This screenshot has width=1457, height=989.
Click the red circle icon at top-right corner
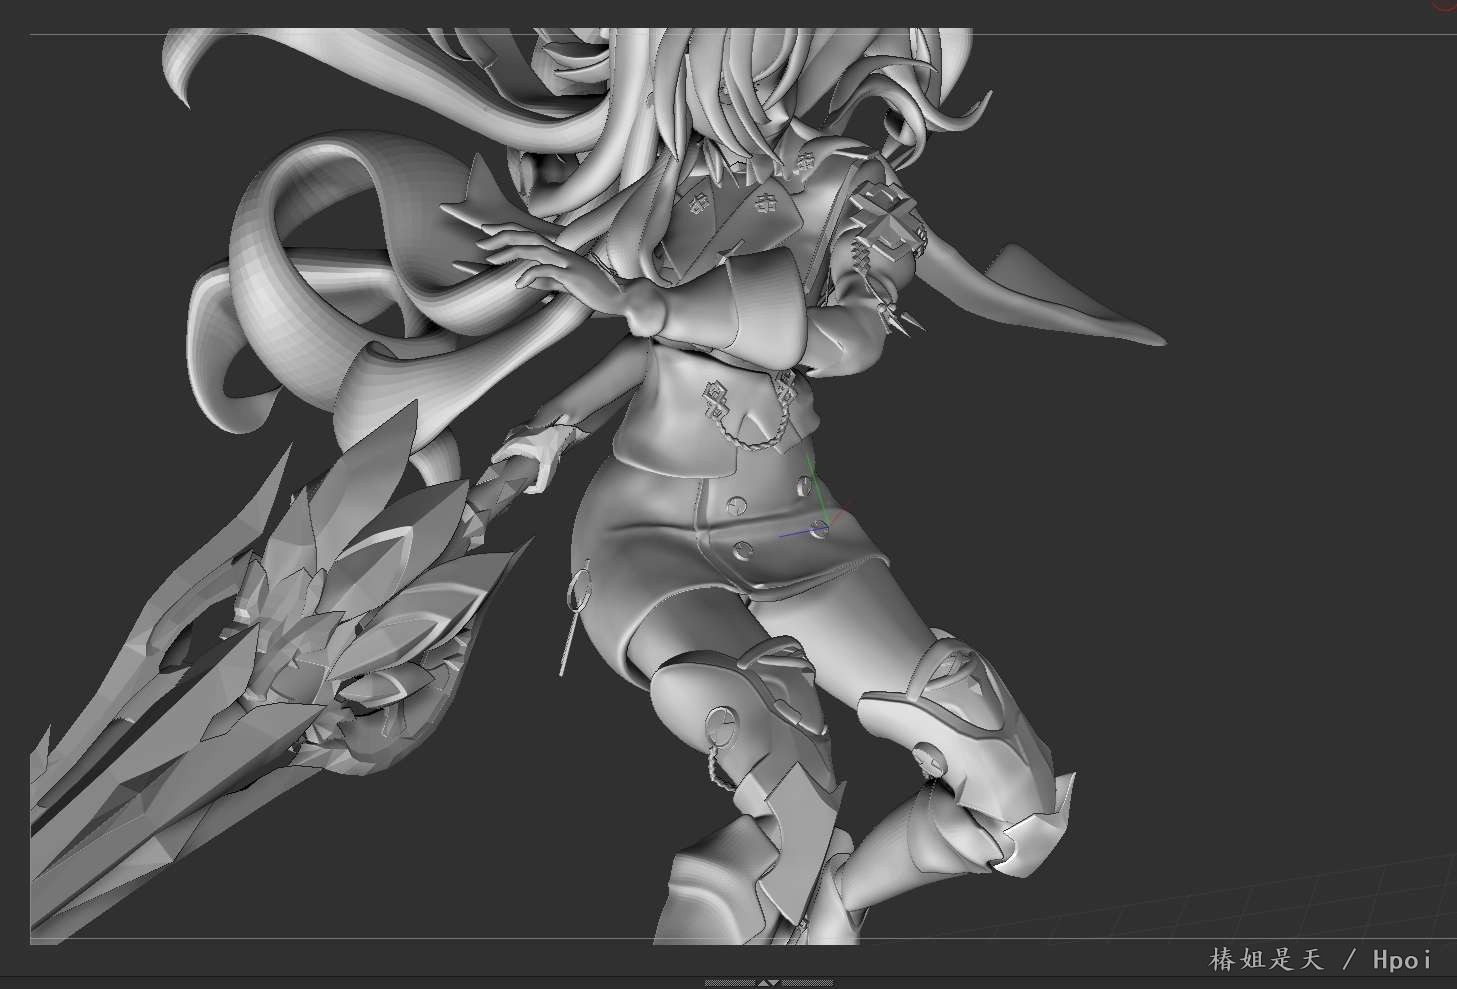(x=1445, y=4)
